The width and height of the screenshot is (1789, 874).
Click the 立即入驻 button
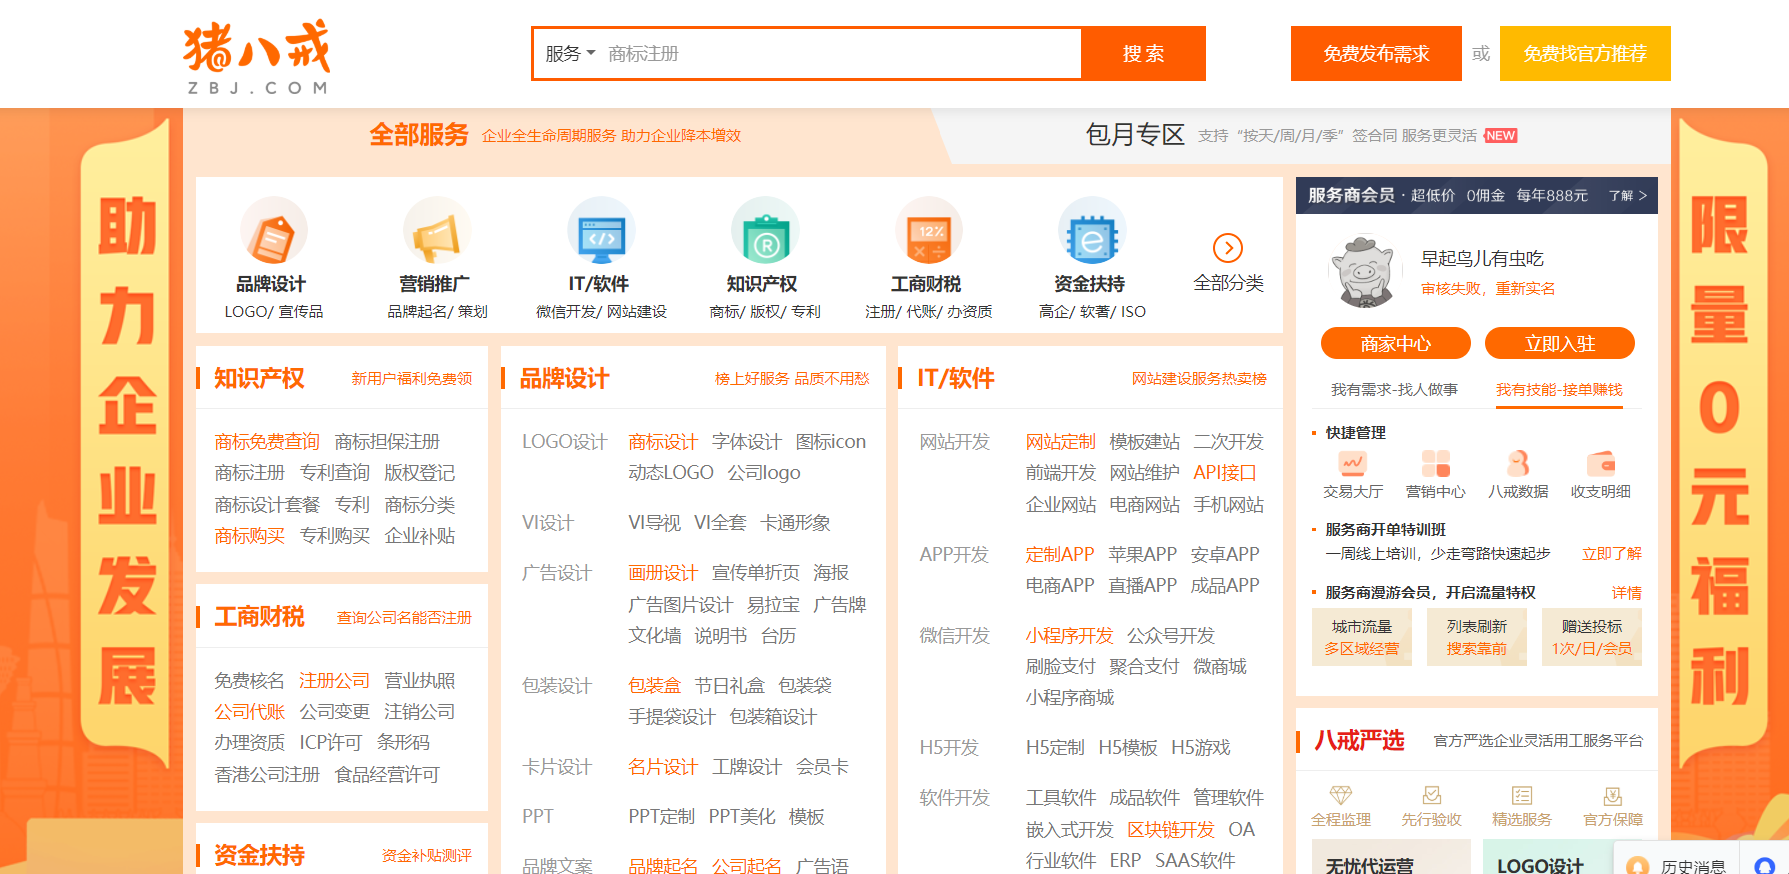1559,343
